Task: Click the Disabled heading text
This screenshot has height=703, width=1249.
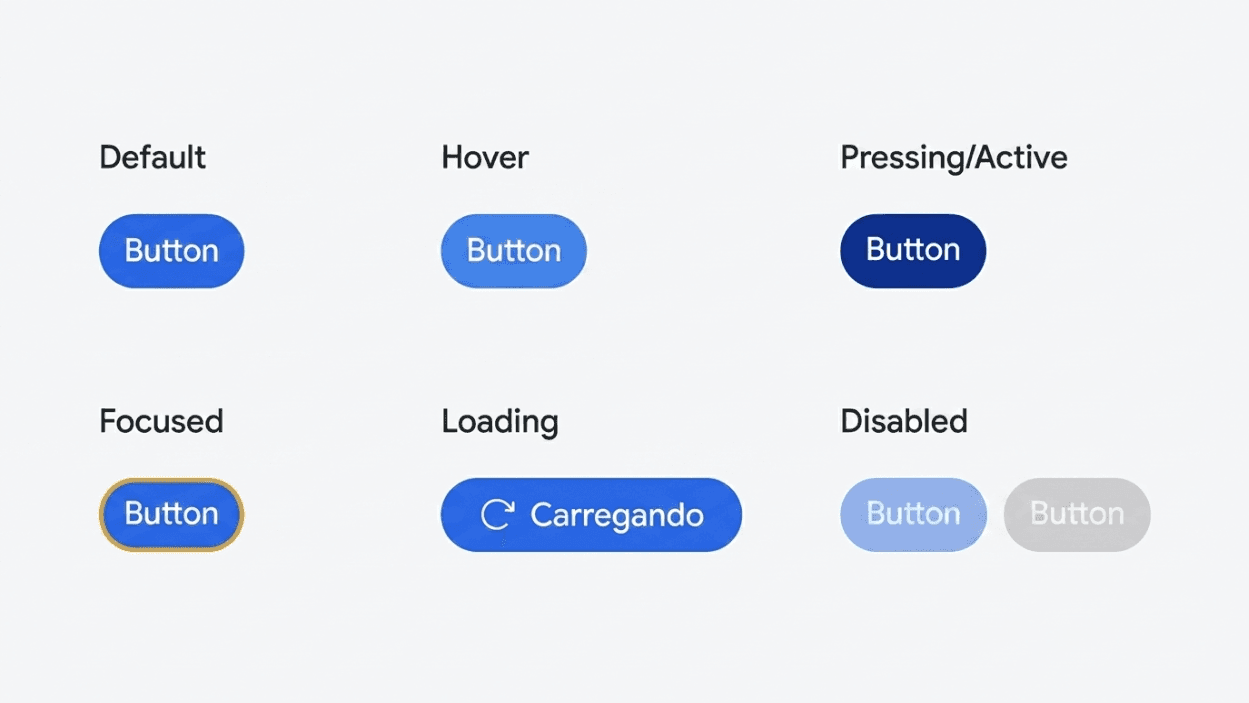Action: click(x=904, y=421)
